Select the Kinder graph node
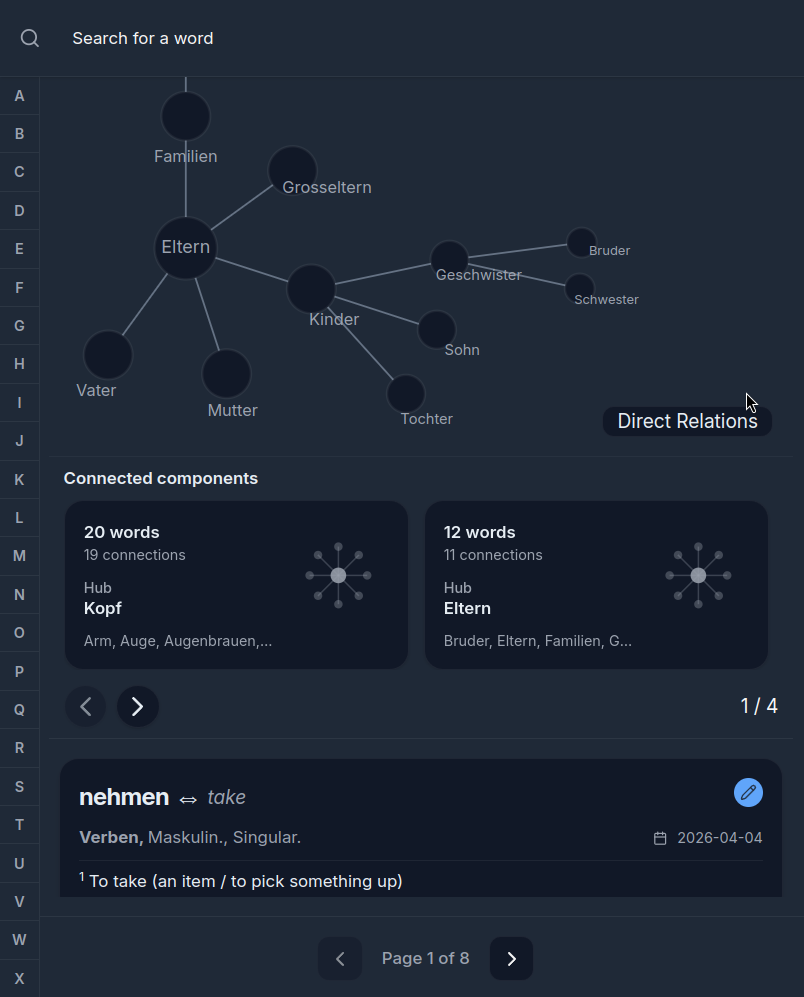This screenshot has height=997, width=804. click(311, 289)
